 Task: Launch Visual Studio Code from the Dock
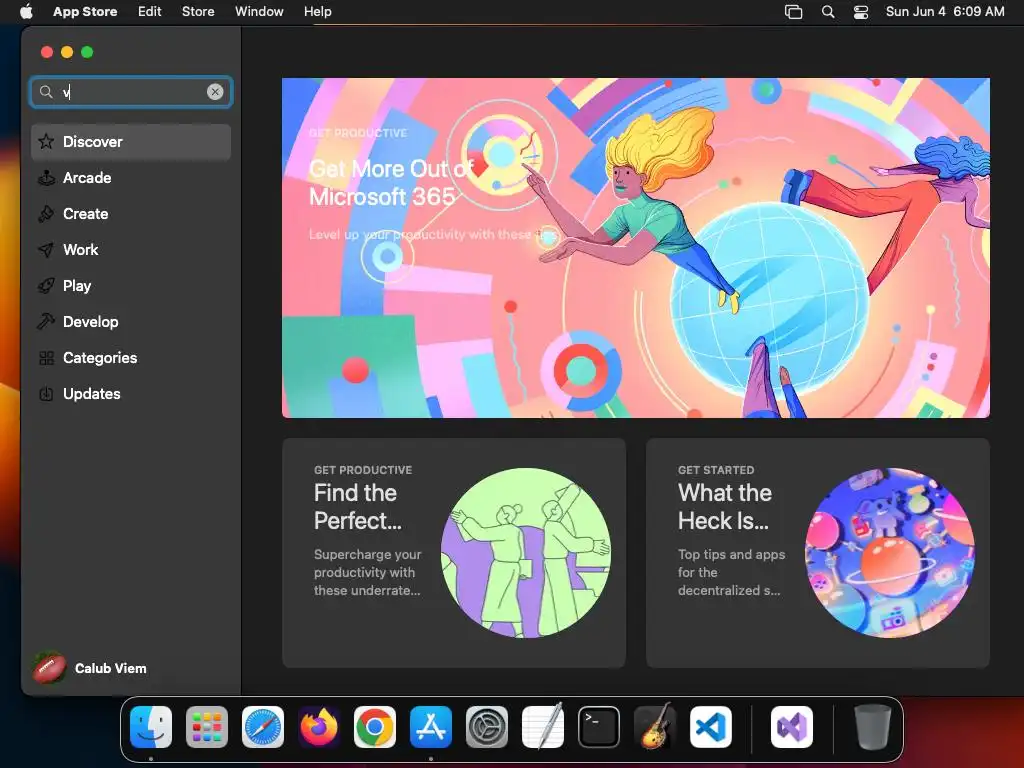[x=711, y=727]
